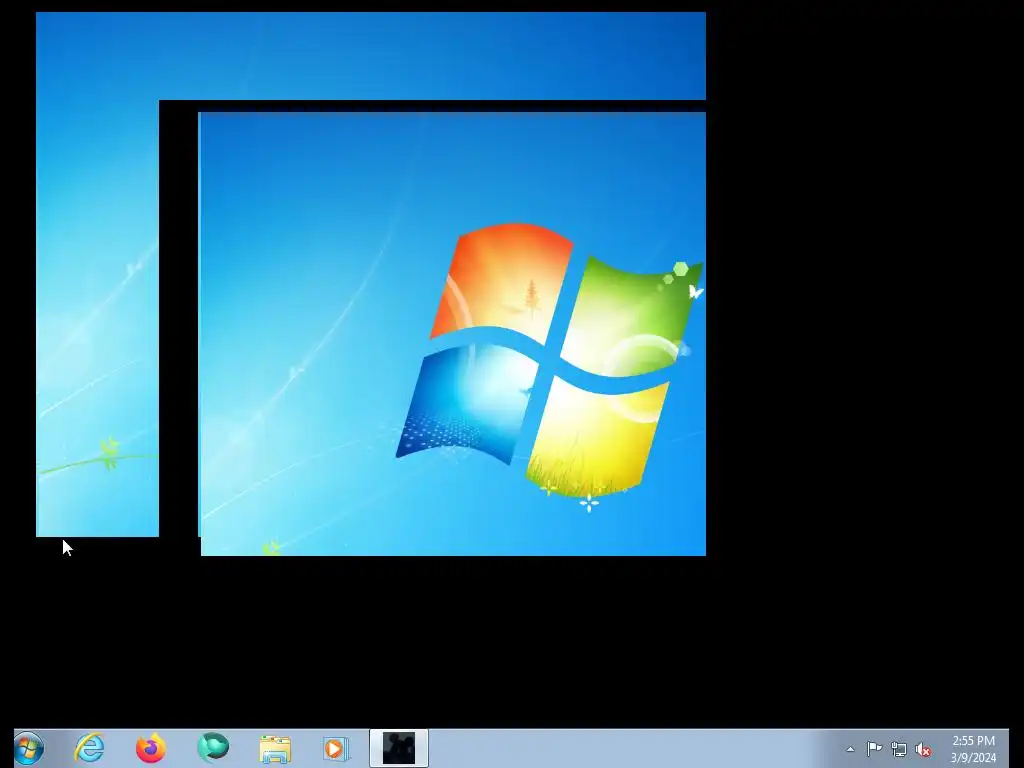Viewport: 1024px width, 768px height.
Task: Launch Internet Explorer from the taskbar
Action: [89, 748]
